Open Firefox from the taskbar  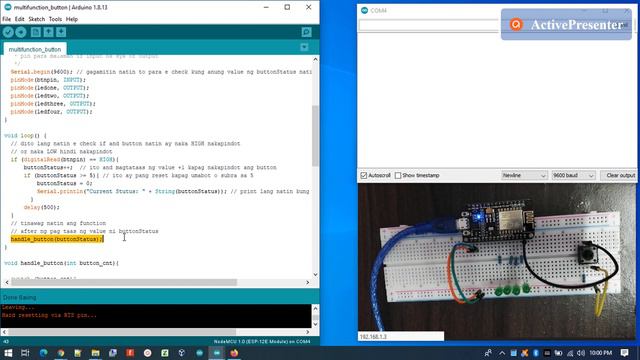click(x=234, y=353)
